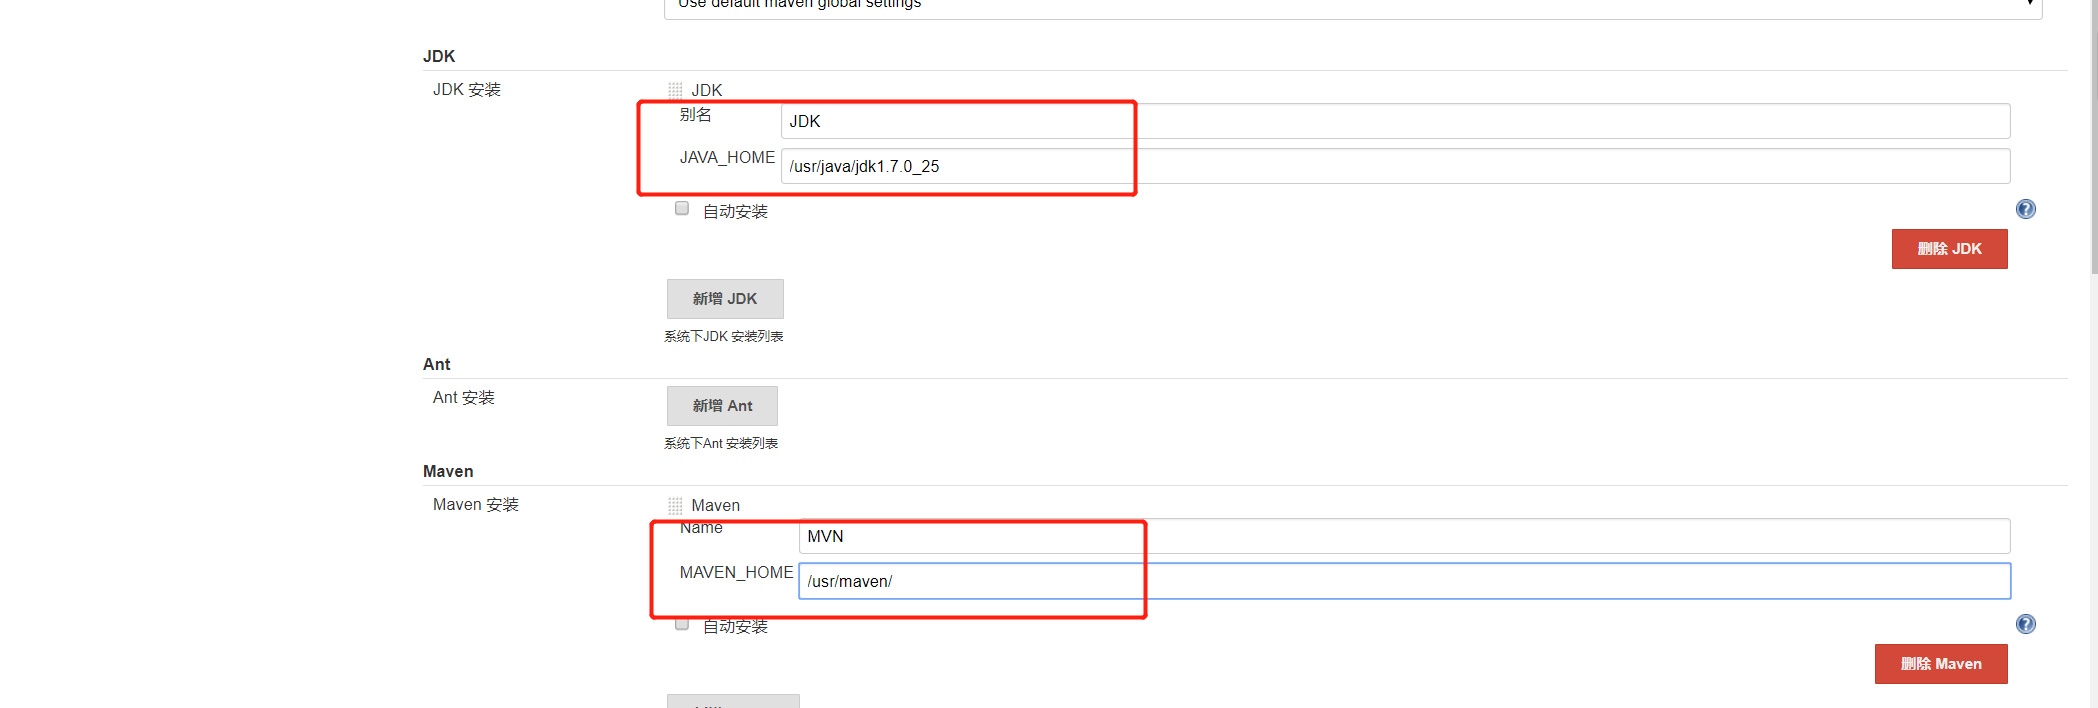The width and height of the screenshot is (2098, 708).
Task: Click the 新增 Ant button
Action: coord(722,406)
